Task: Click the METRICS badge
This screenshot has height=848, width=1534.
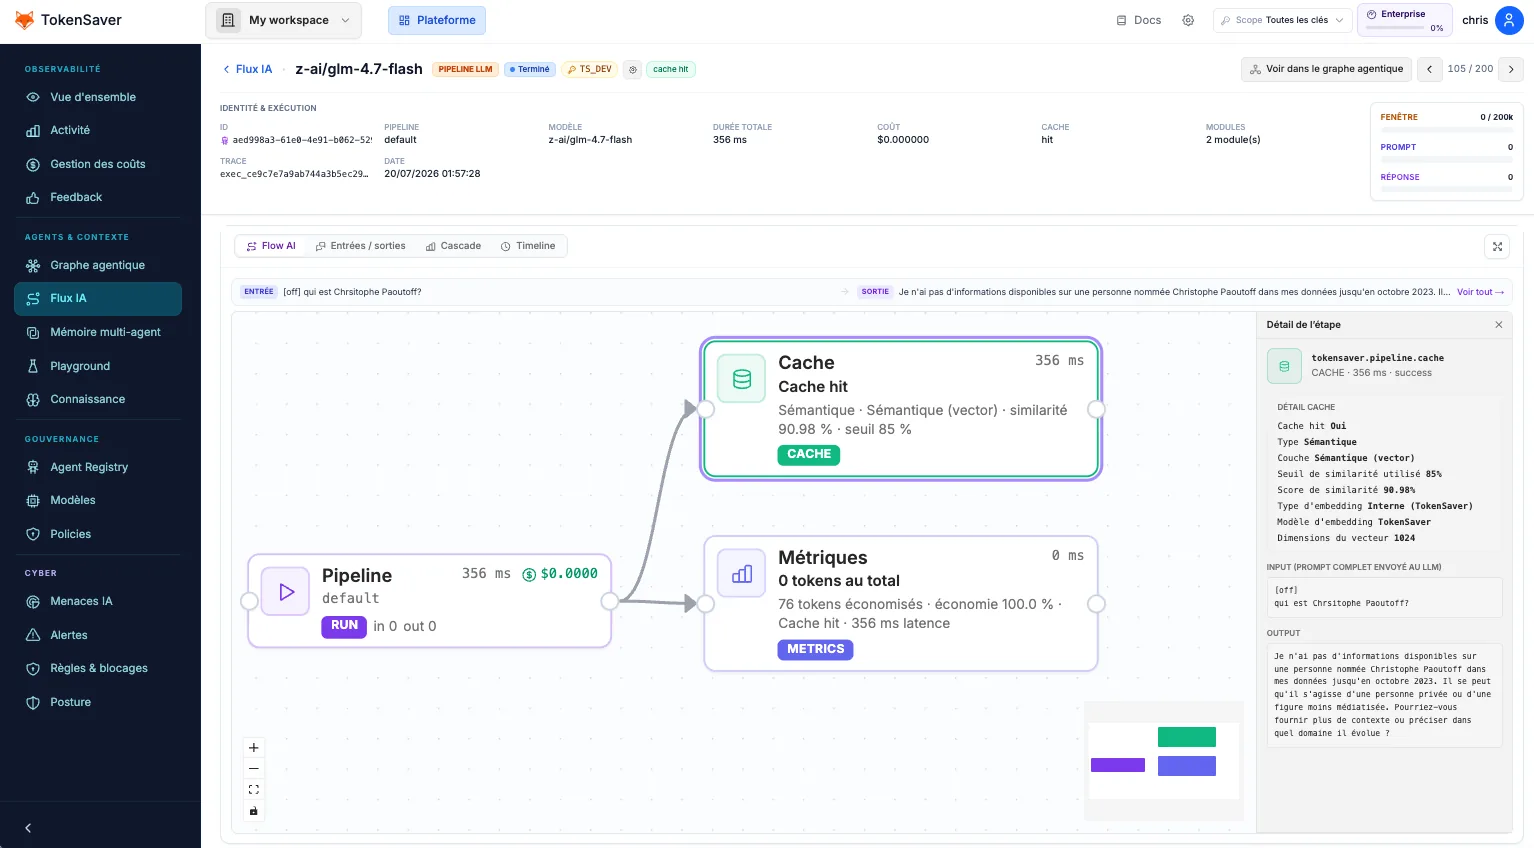Action: 815,649
